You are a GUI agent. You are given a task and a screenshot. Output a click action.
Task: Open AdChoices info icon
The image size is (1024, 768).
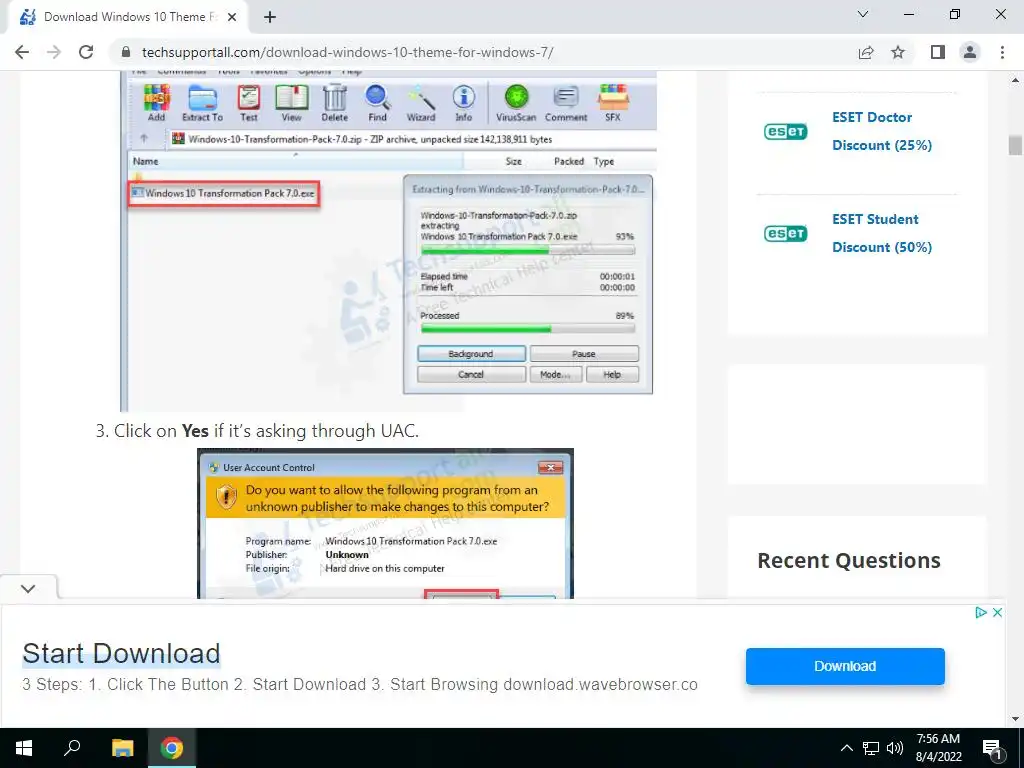click(x=980, y=613)
